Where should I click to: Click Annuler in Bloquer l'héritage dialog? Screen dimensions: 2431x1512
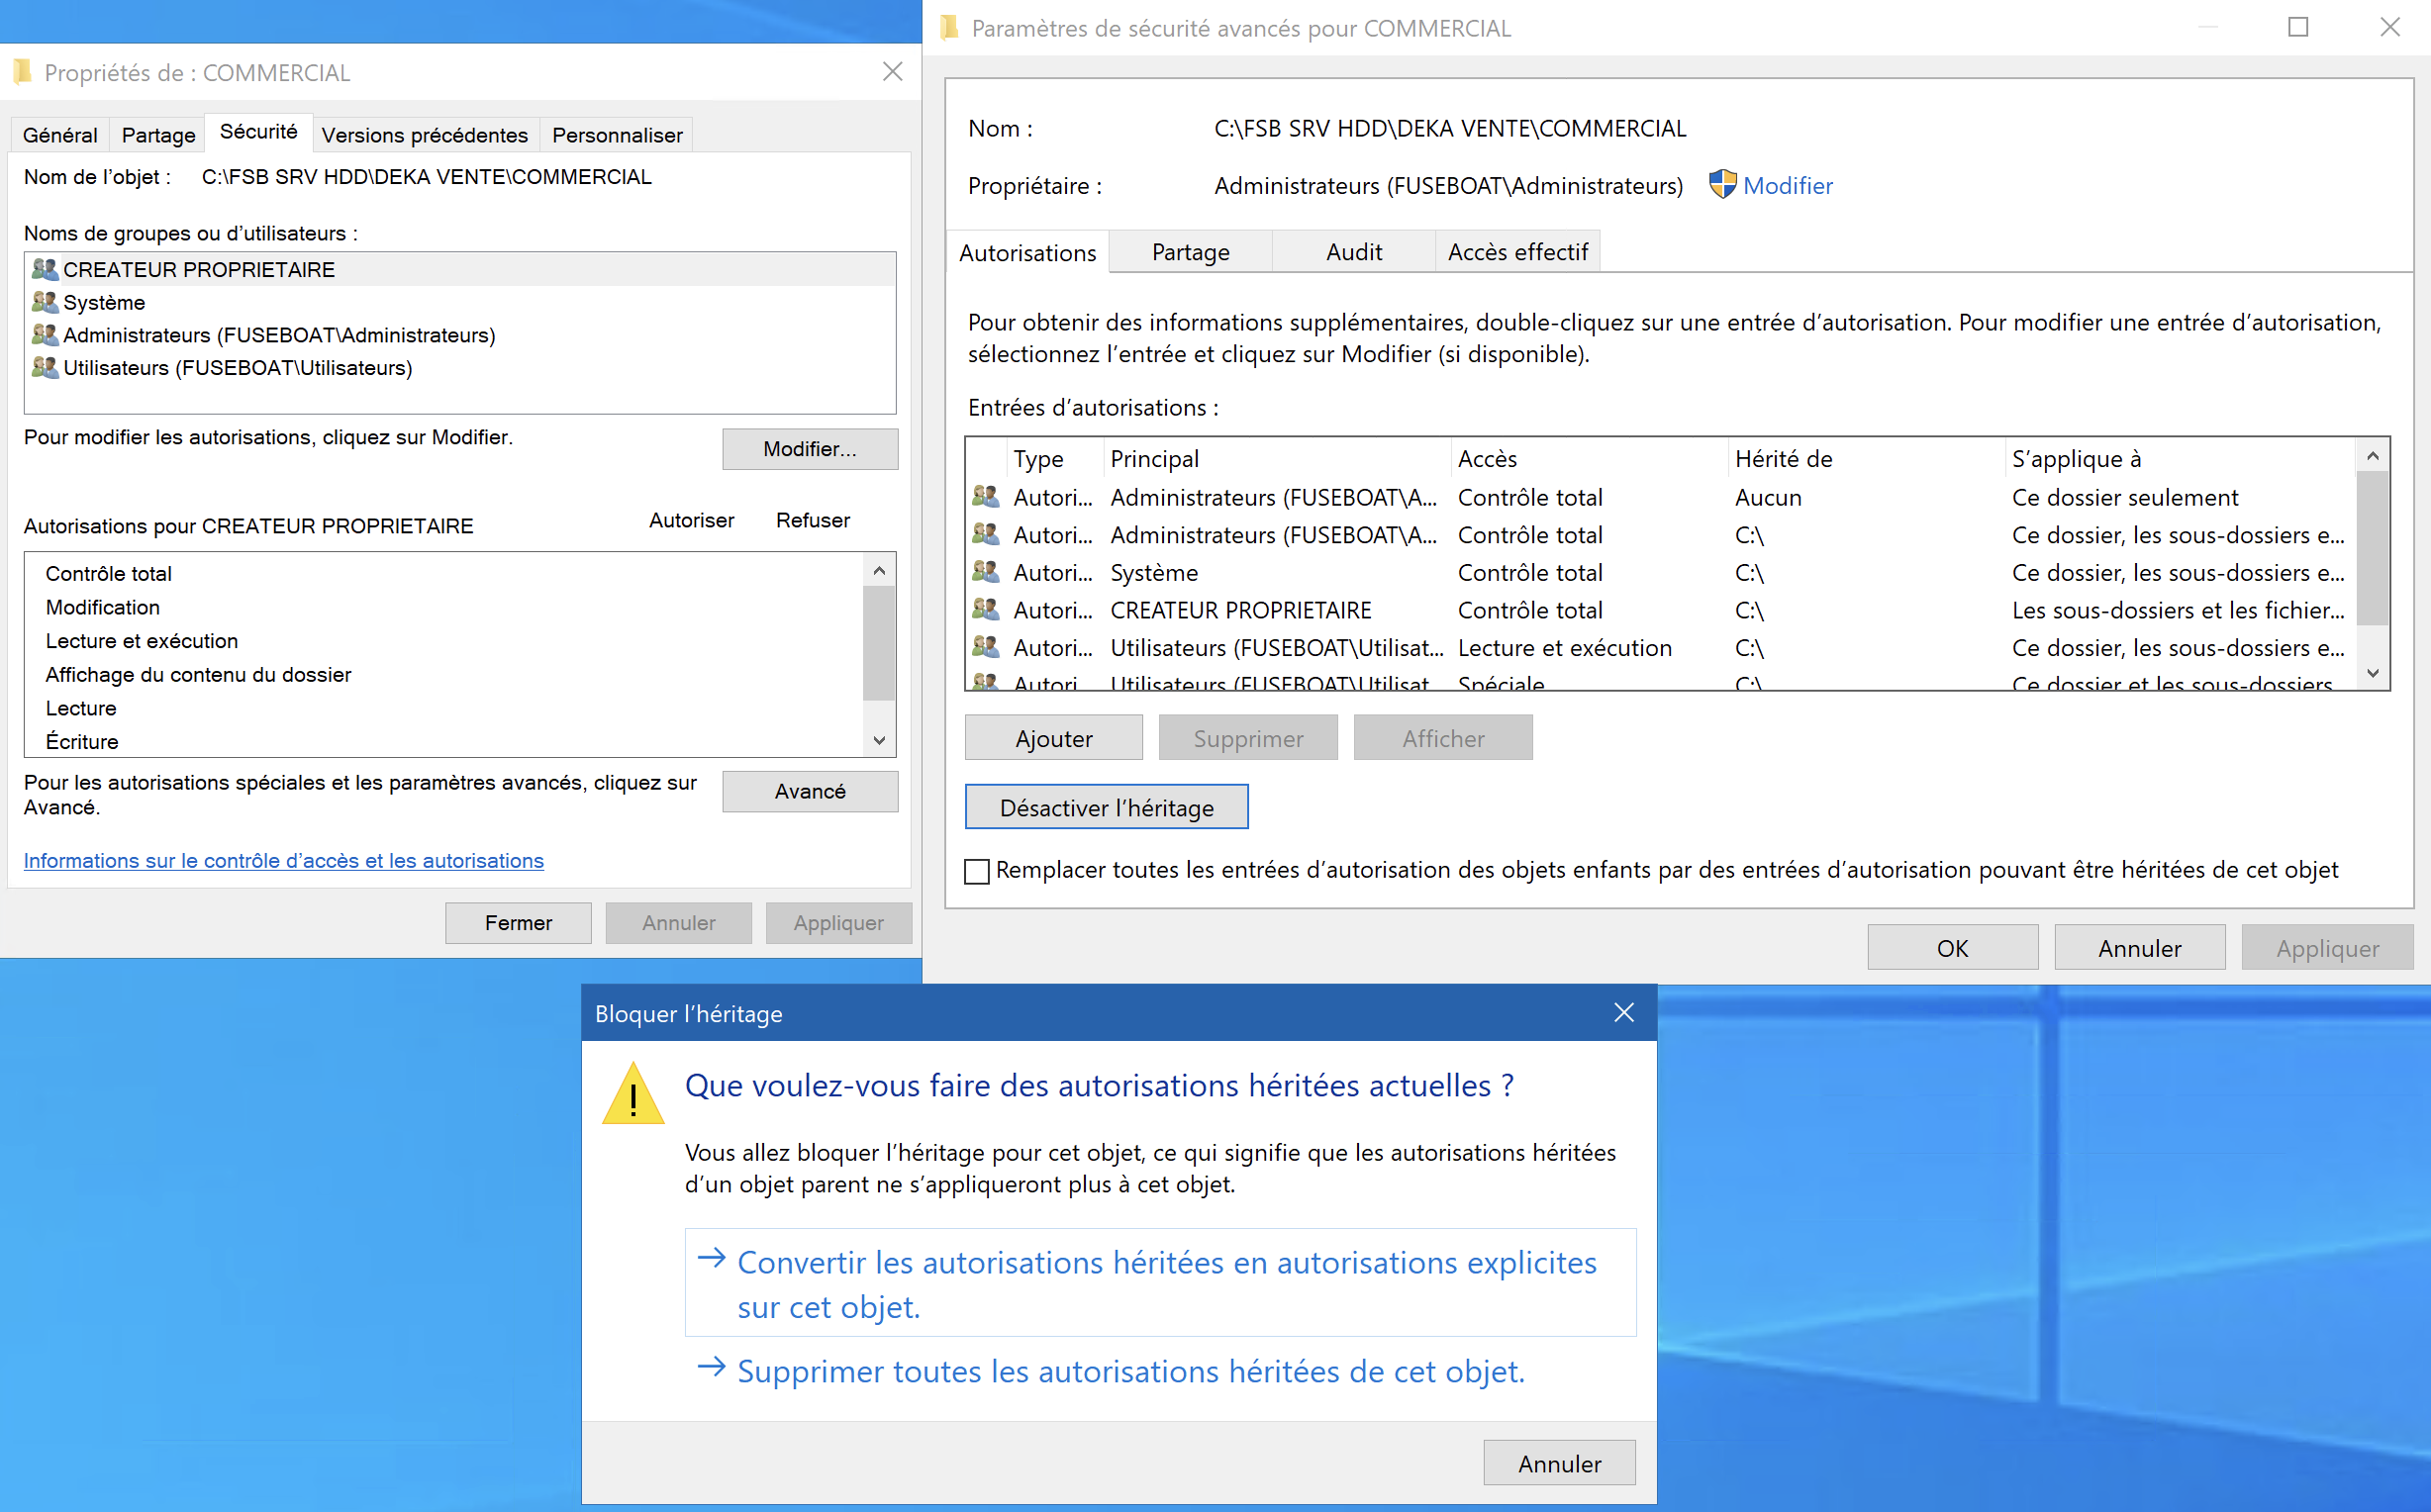[1559, 1464]
